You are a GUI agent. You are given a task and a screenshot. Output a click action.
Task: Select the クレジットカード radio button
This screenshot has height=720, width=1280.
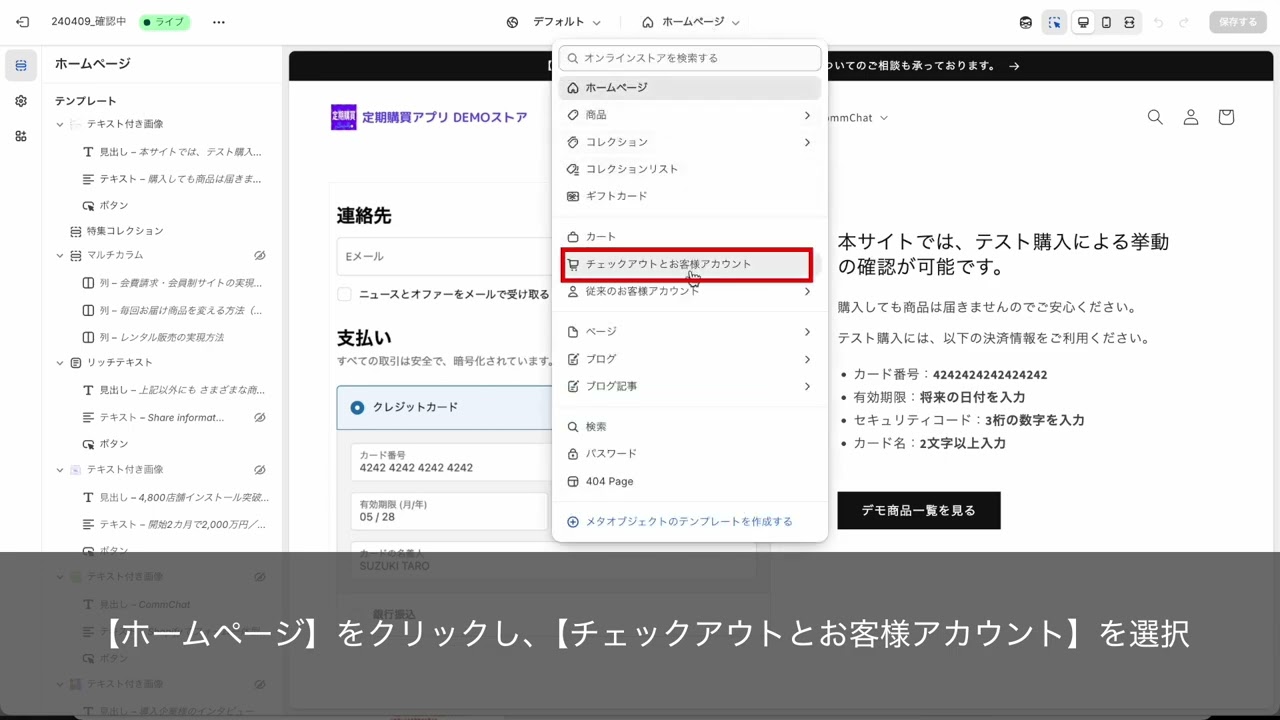pos(357,407)
